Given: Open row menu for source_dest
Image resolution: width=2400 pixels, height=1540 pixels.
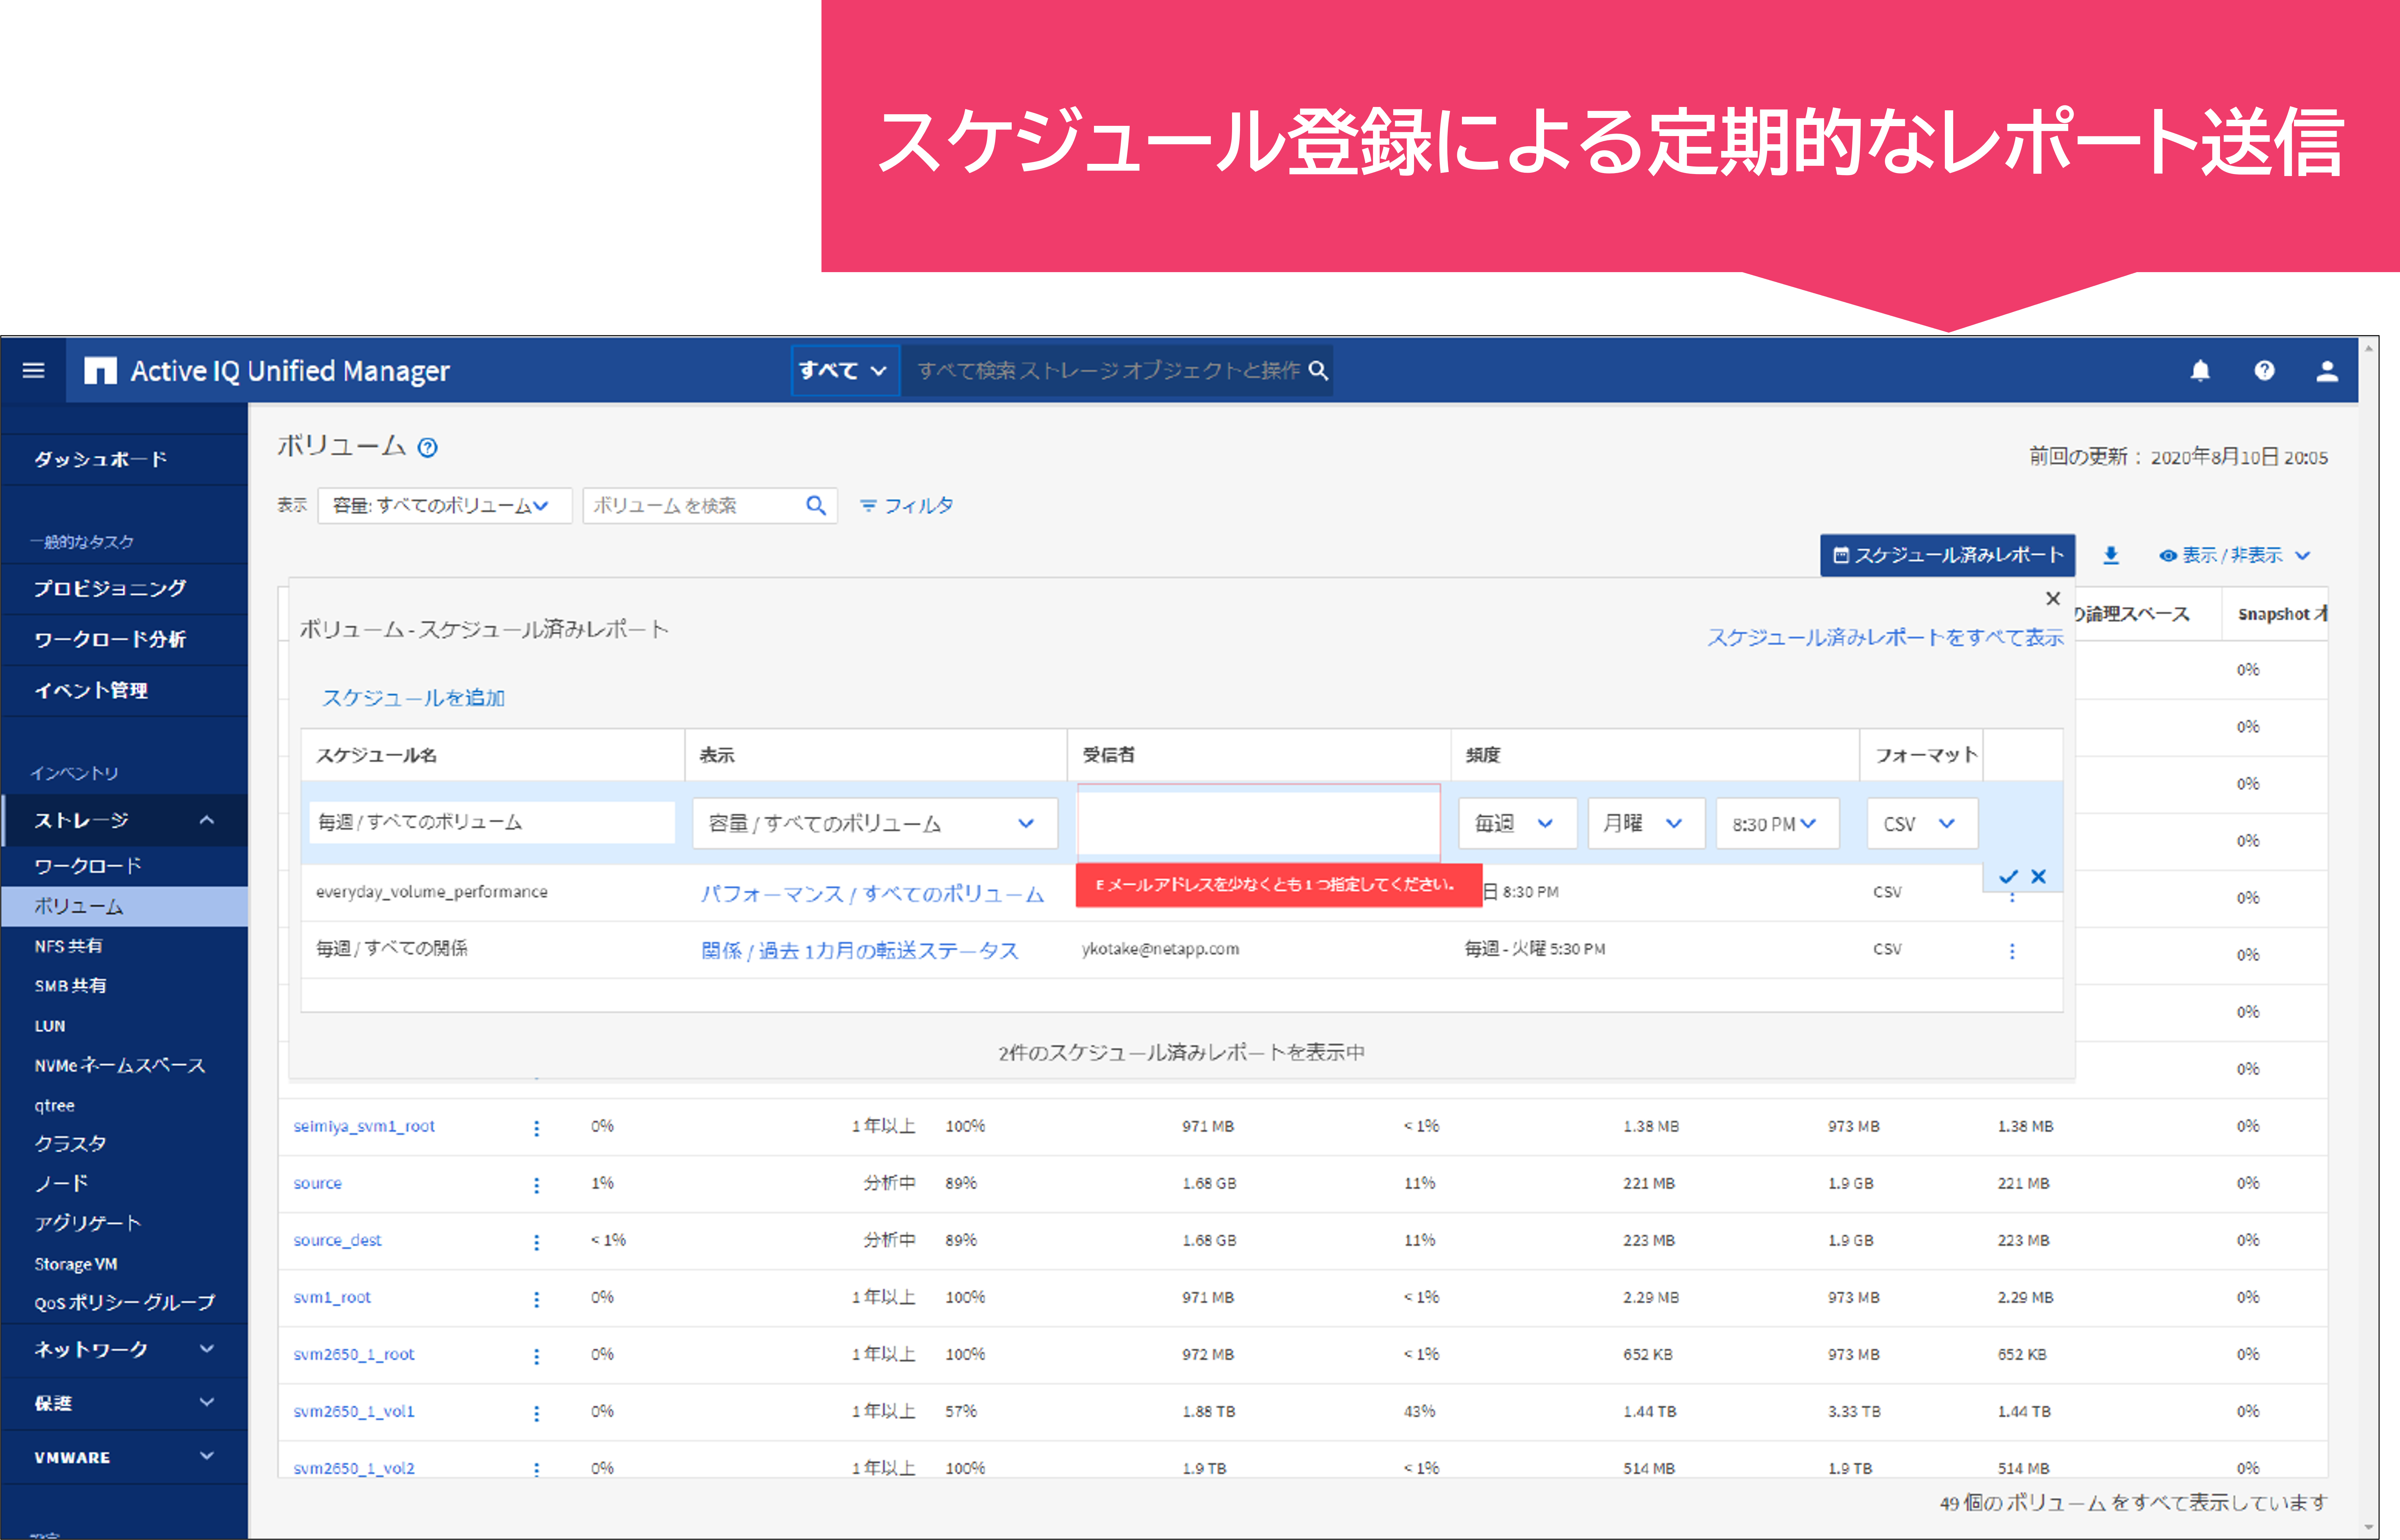Looking at the screenshot, I should click(x=537, y=1242).
